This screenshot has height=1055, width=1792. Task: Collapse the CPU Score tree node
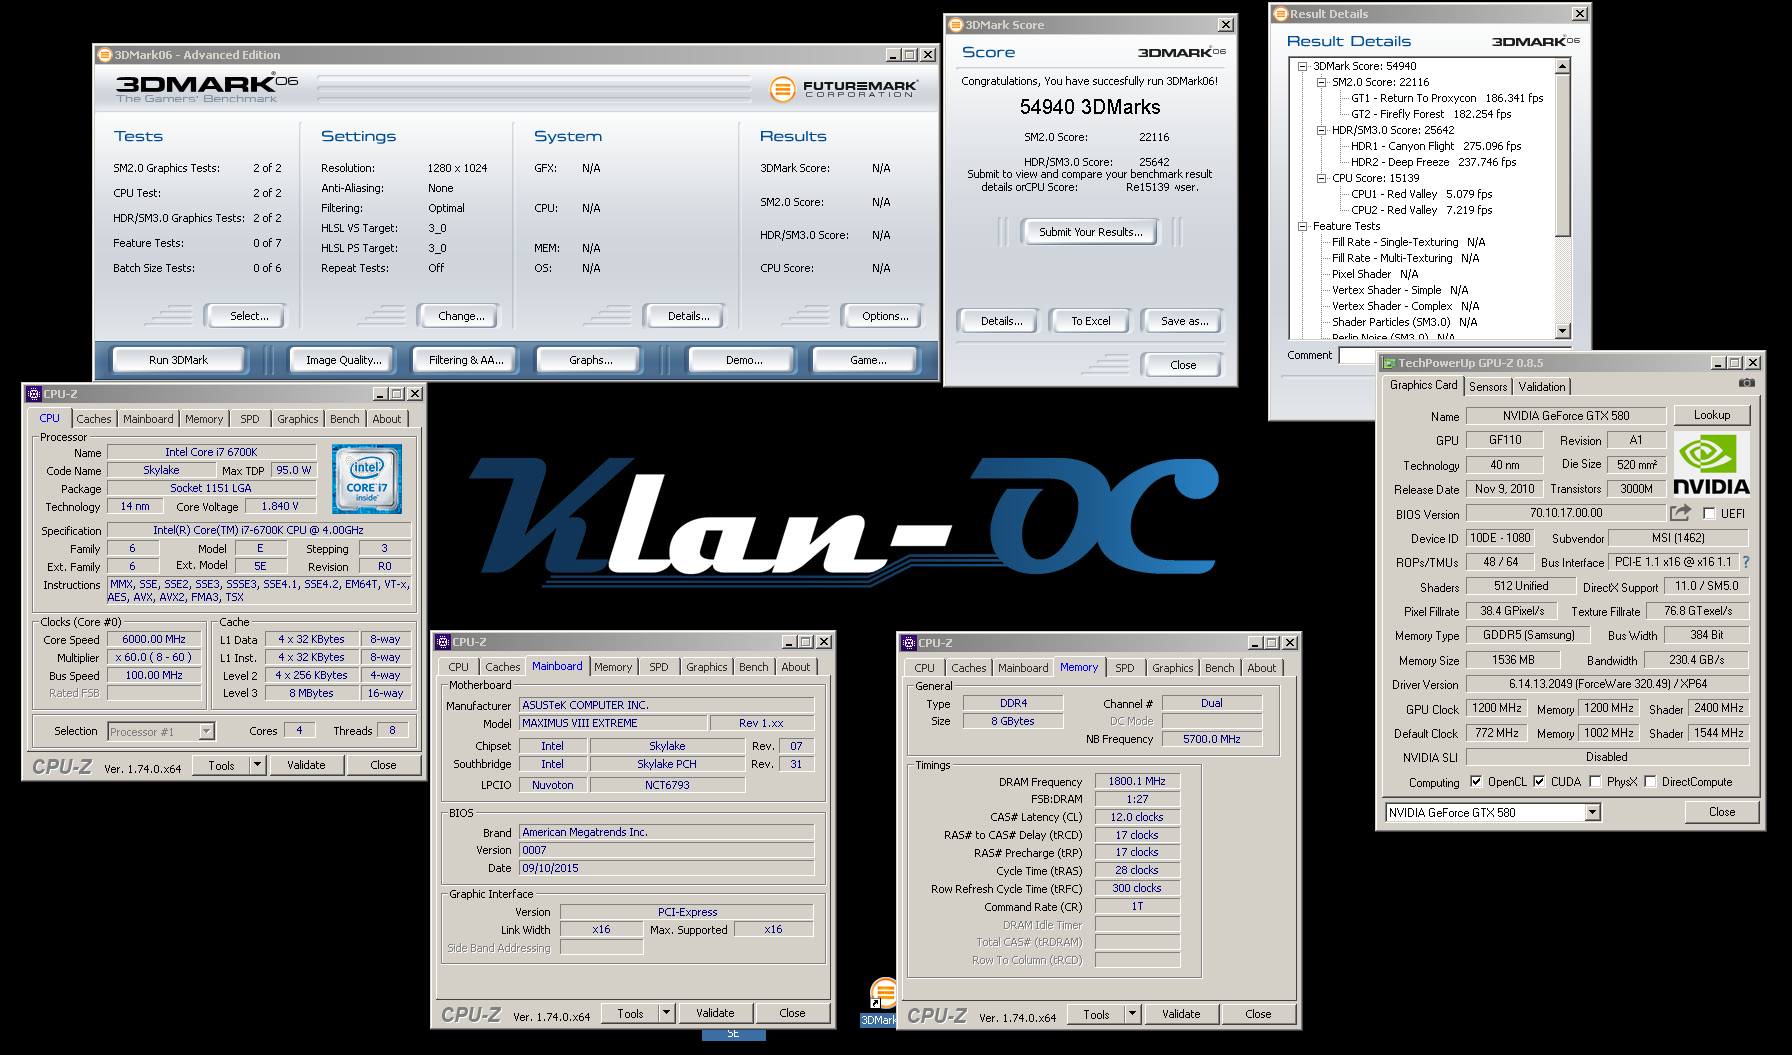[1322, 179]
